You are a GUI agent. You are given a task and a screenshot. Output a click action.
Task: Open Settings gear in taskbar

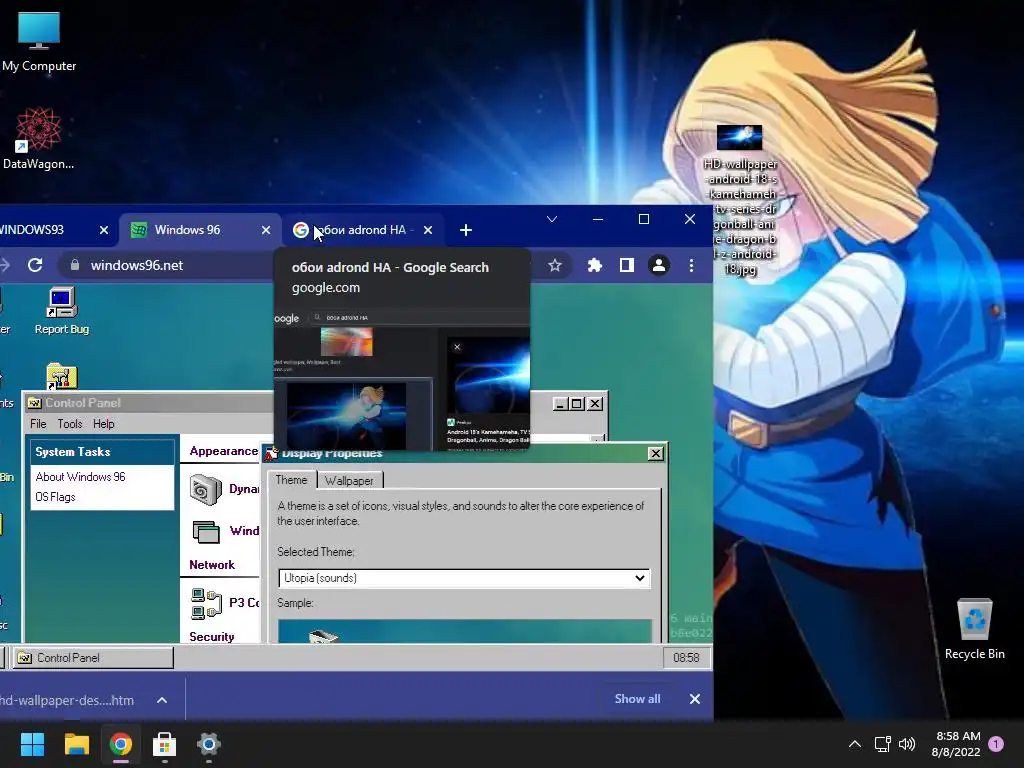coord(209,744)
